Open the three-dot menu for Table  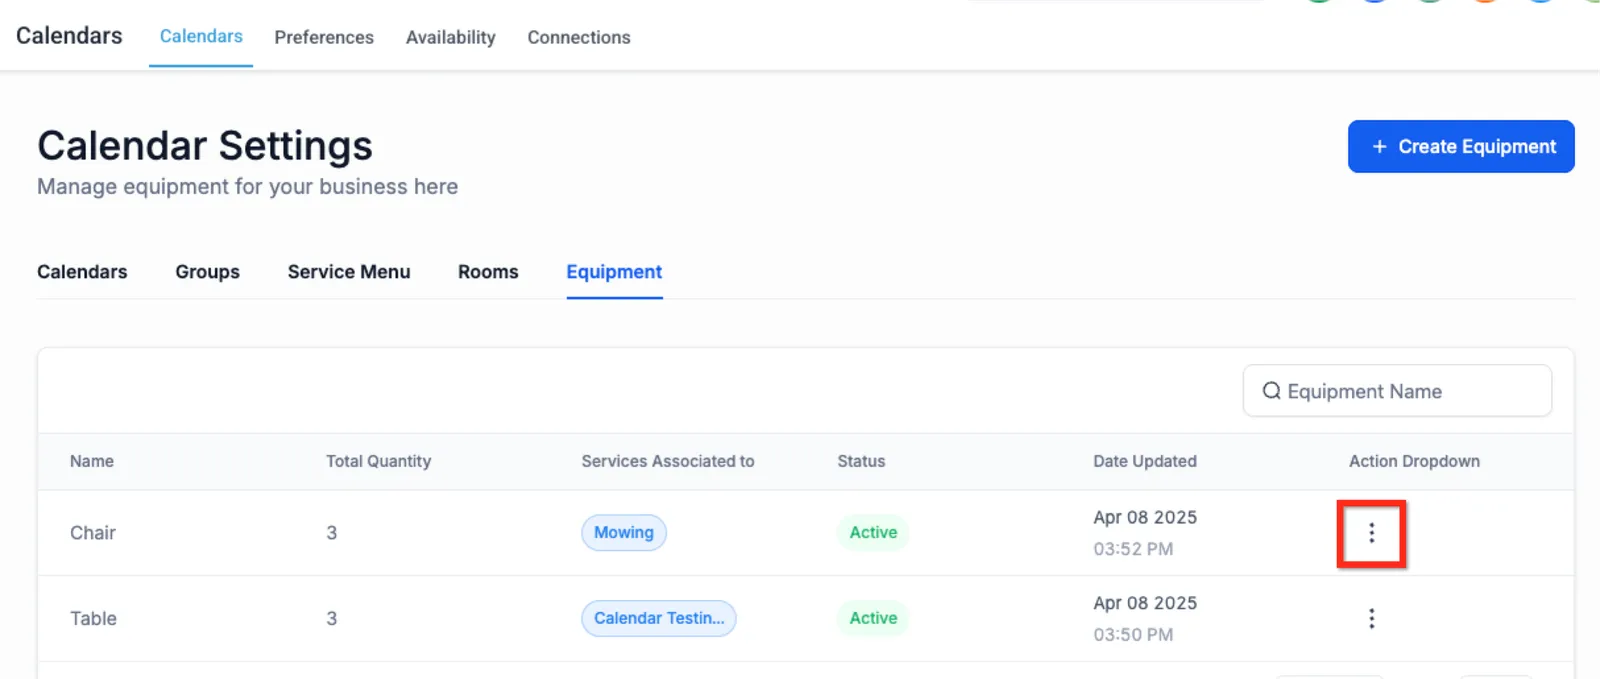pos(1371,619)
